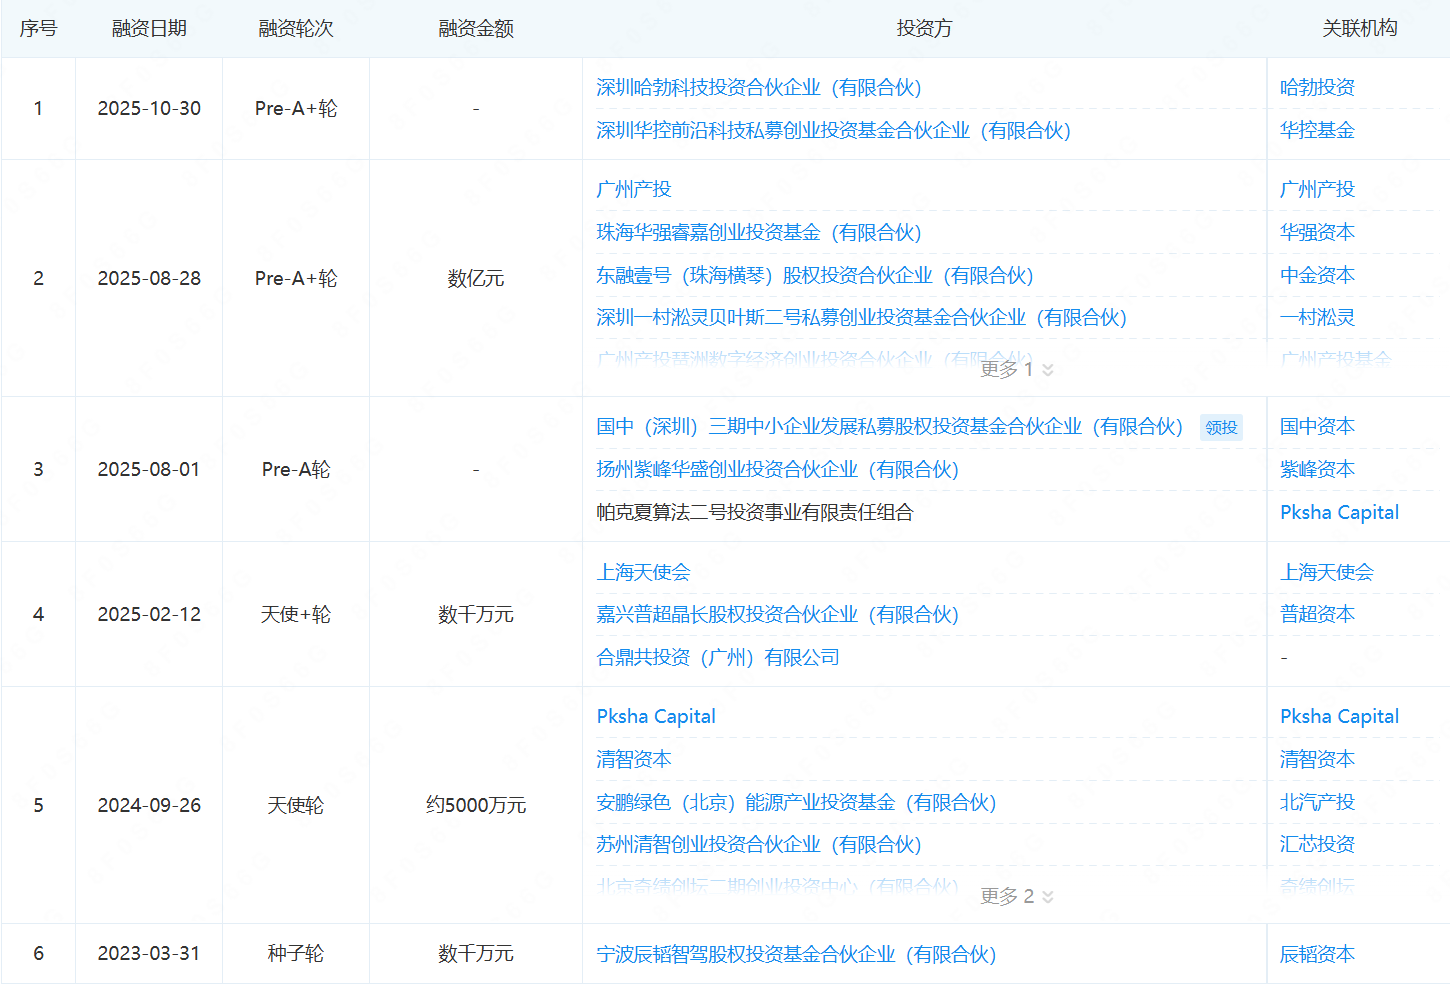Click the 融资日期 column header
Screen dimensions: 1450x986
point(149,29)
